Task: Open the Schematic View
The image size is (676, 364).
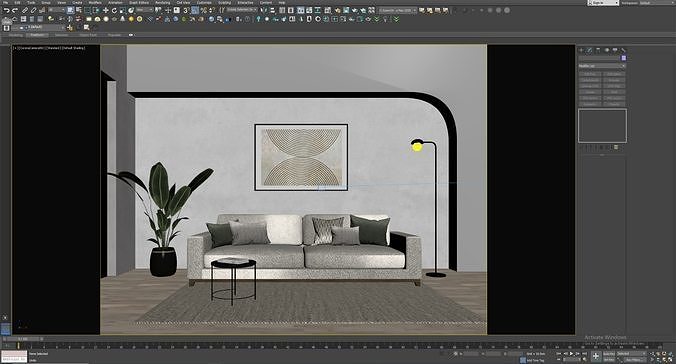Action: pos(318,10)
